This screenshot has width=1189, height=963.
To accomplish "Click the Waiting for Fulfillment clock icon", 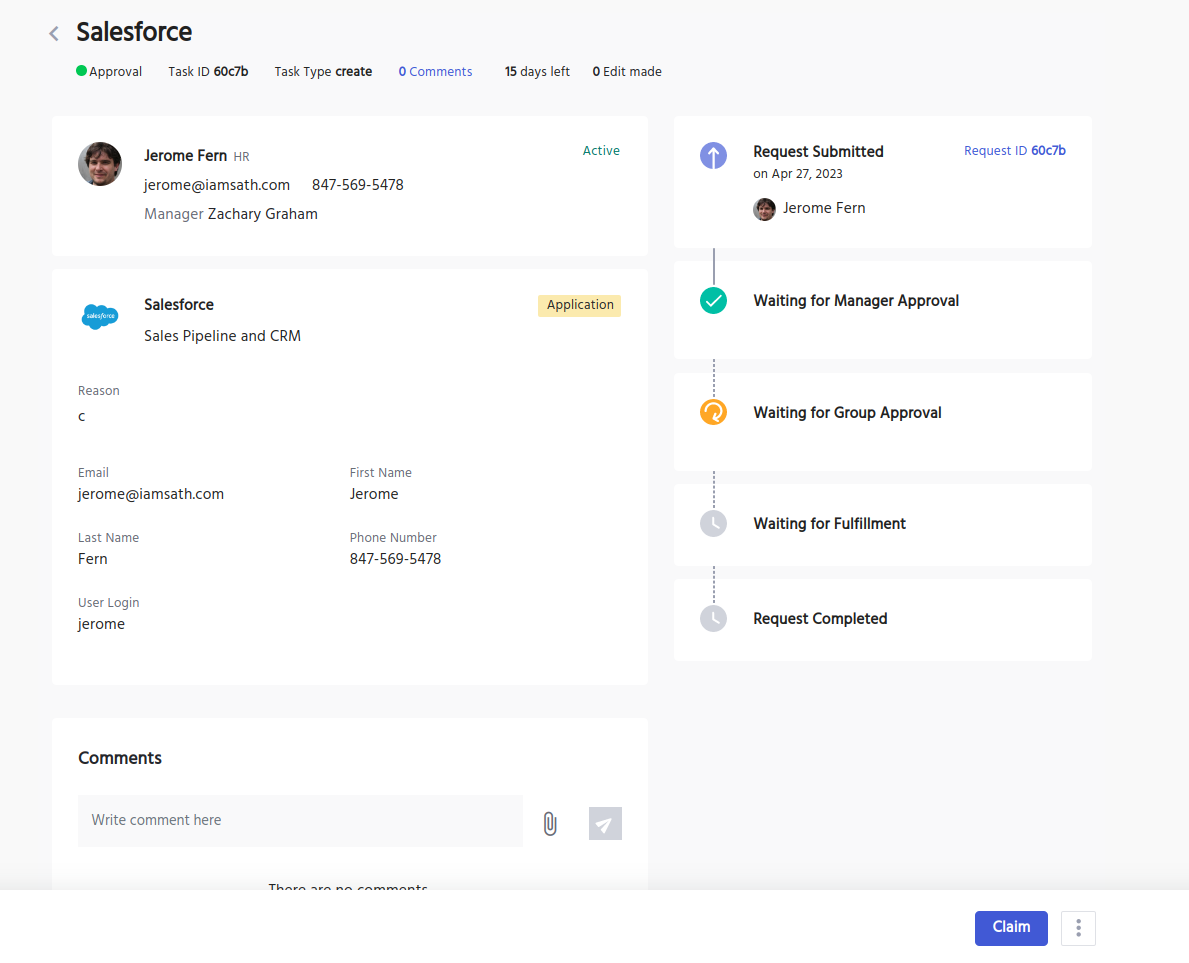I will 713,523.
